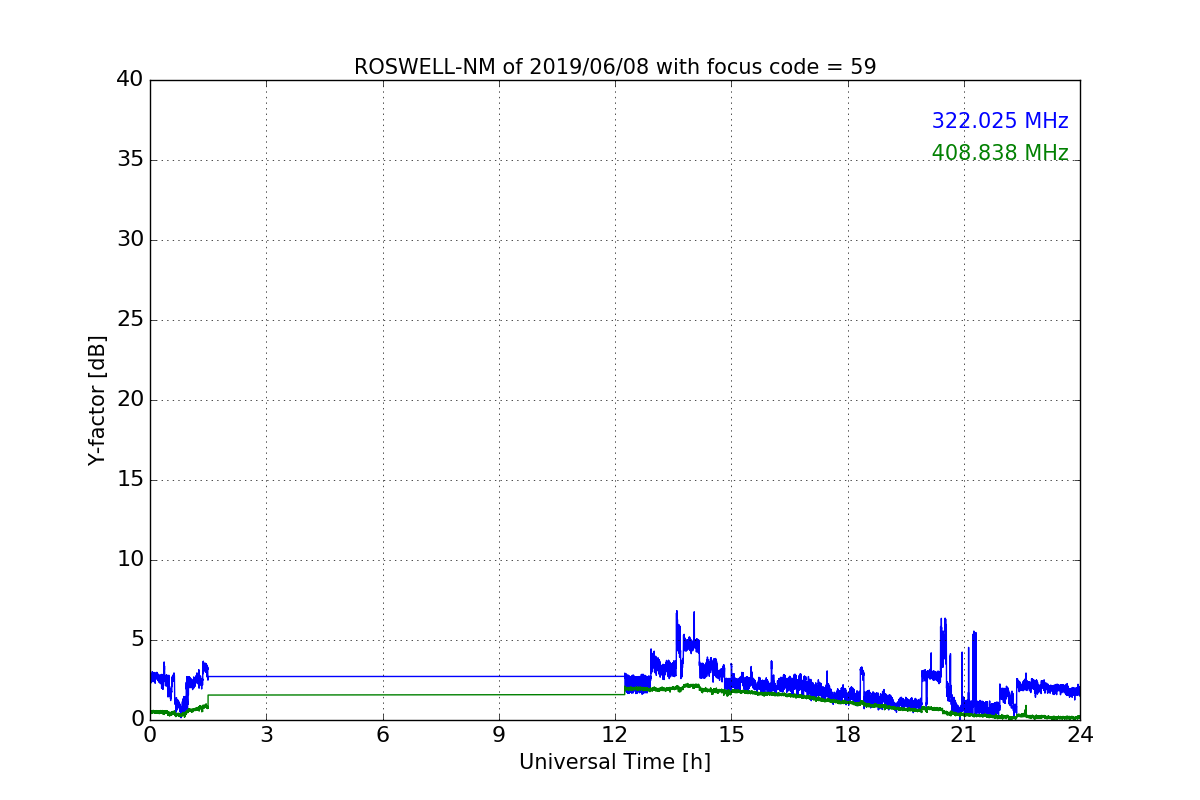Viewport: 1200px width, 800px height.
Task: Click the Universal Time [h] axis label
Action: pyautogui.click(x=615, y=762)
